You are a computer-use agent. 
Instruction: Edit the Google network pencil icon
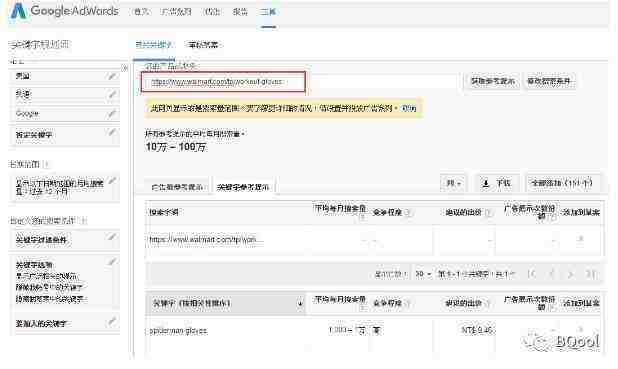pos(112,114)
